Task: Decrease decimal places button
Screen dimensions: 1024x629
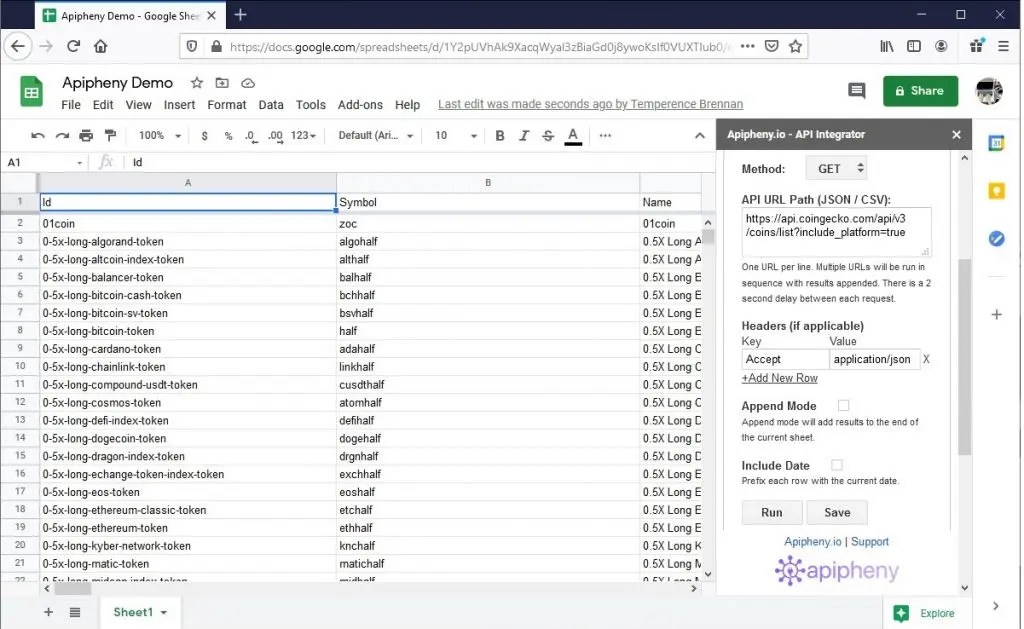Action: tap(251, 136)
